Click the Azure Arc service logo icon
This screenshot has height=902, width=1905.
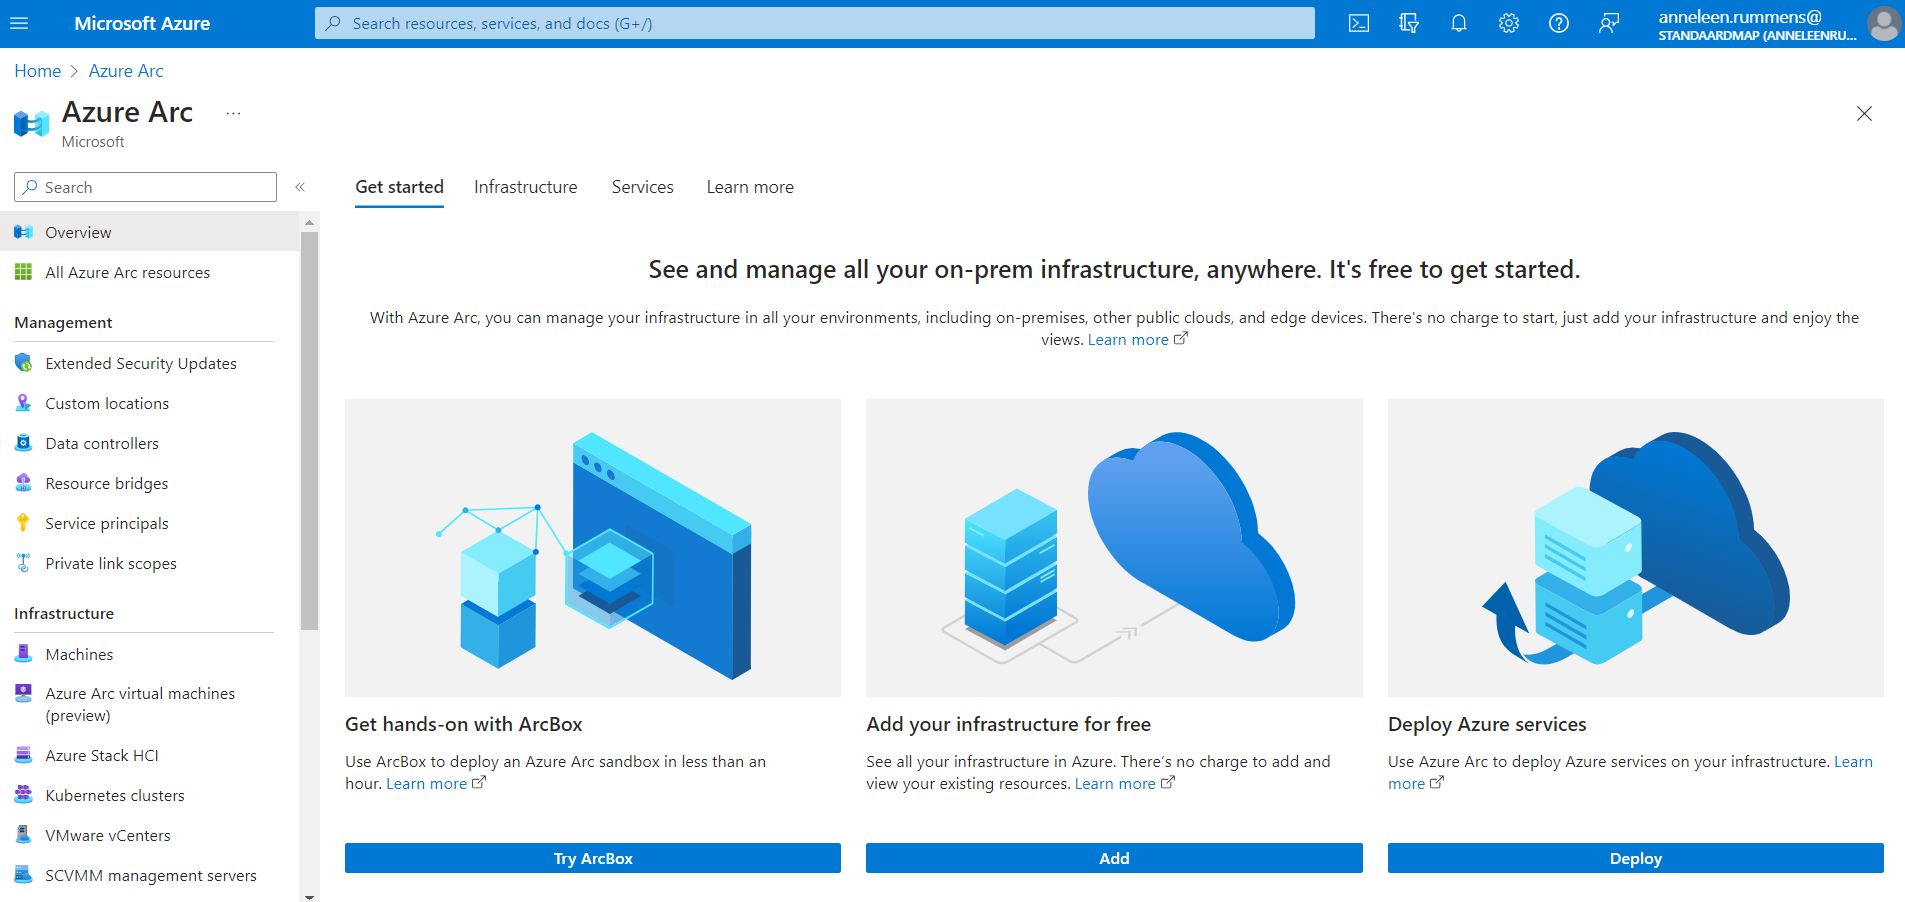click(31, 123)
